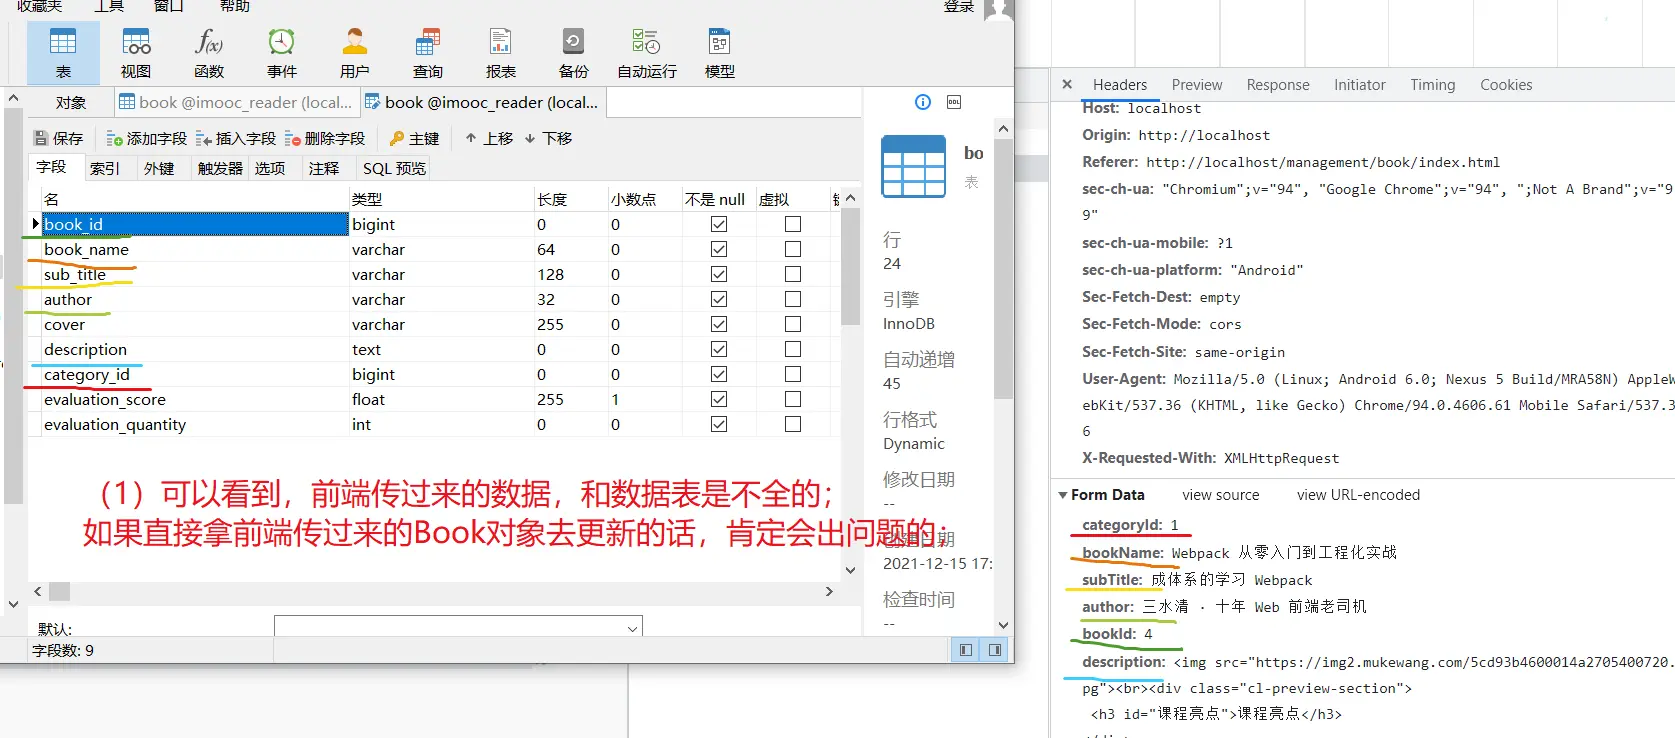Open the 查询 (Query) icon
The width and height of the screenshot is (1675, 738).
(428, 53)
